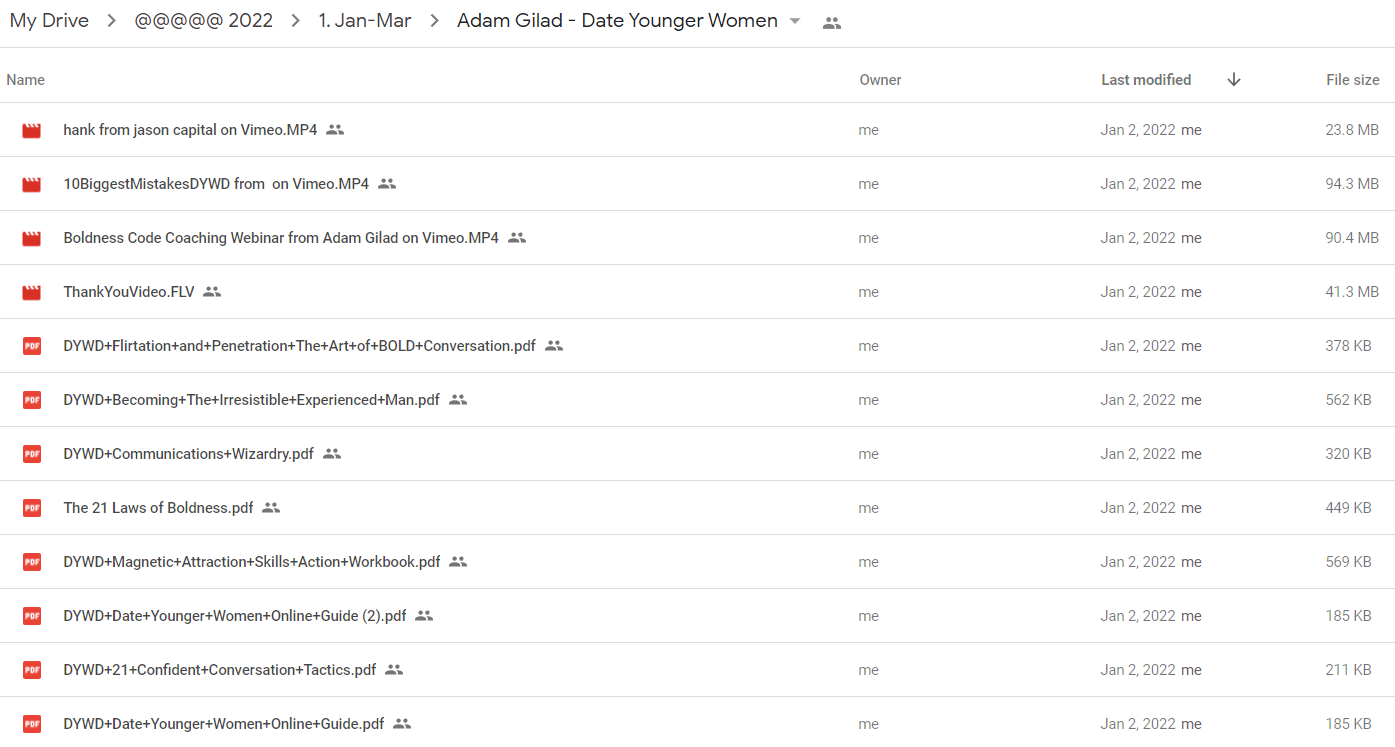Click PDF icon for The 21 Laws of Boldness
1395x747 pixels.
[32, 508]
